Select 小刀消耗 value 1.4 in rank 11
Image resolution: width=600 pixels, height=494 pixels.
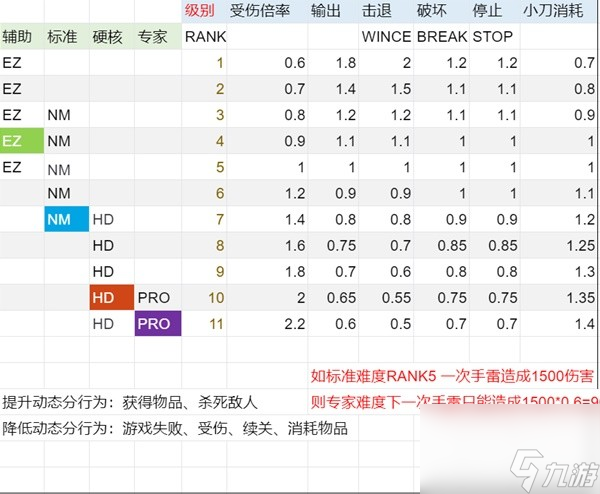[x=558, y=324]
